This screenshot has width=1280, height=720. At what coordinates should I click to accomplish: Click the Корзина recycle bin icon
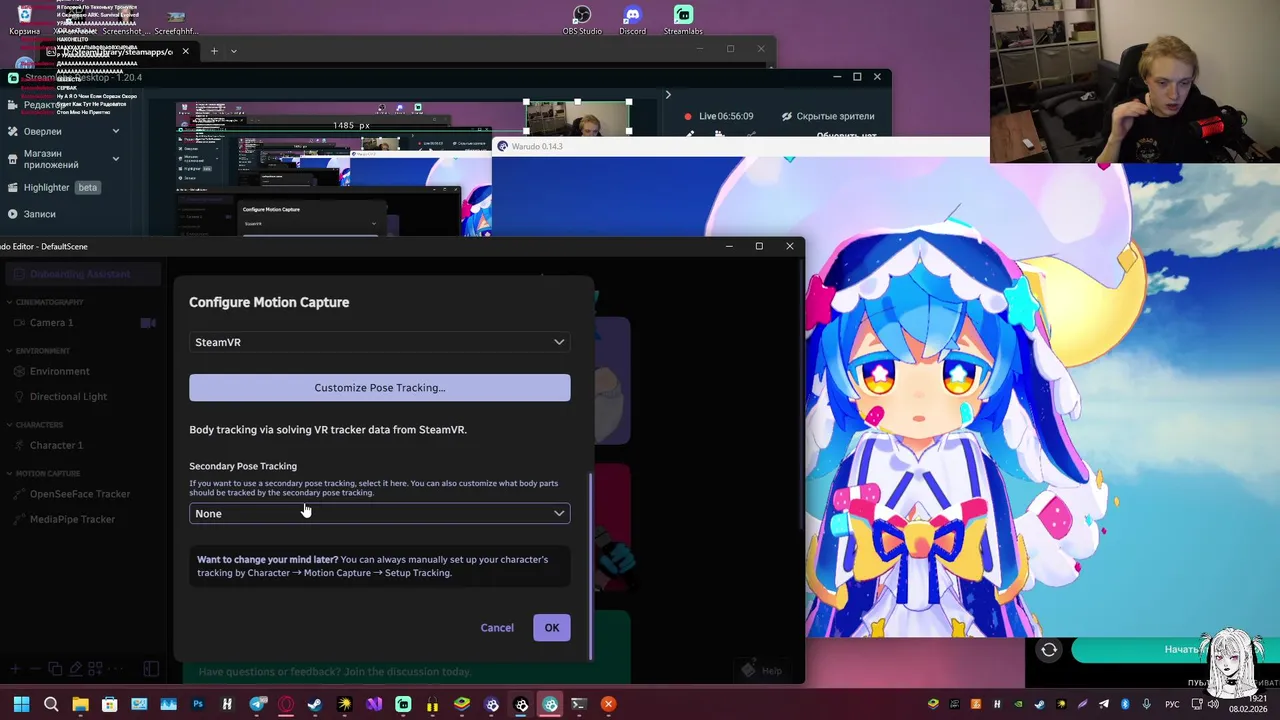click(x=24, y=20)
